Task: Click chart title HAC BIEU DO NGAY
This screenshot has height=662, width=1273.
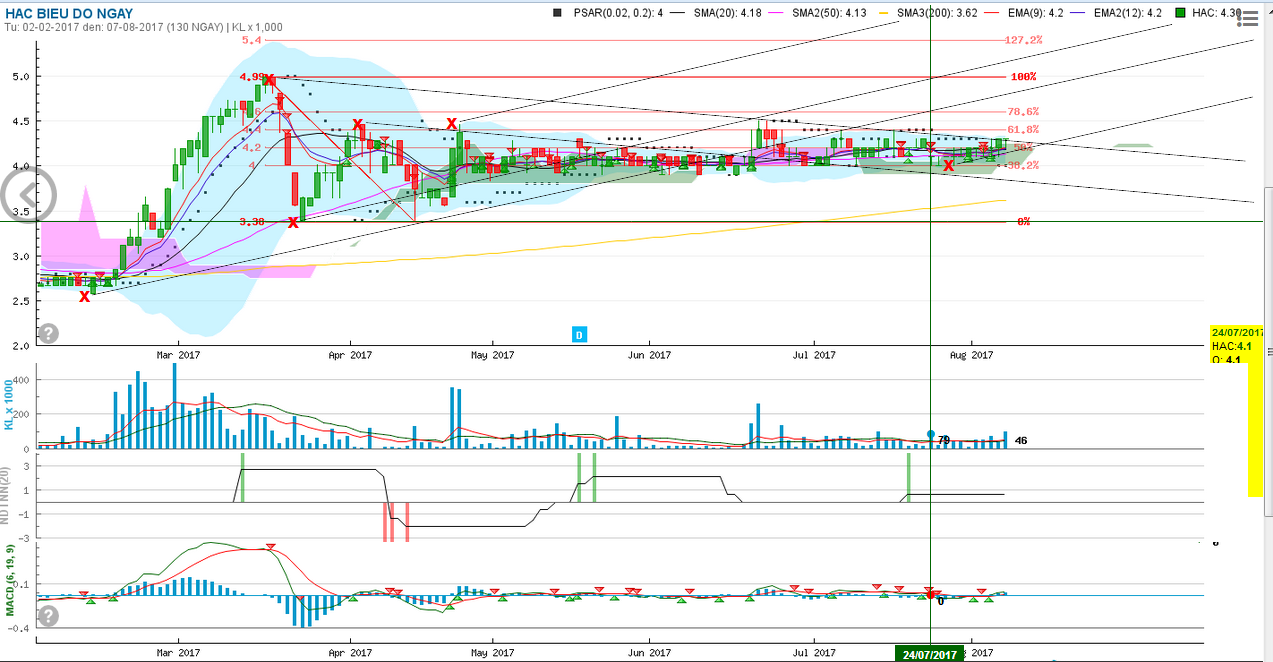Action: tap(69, 12)
